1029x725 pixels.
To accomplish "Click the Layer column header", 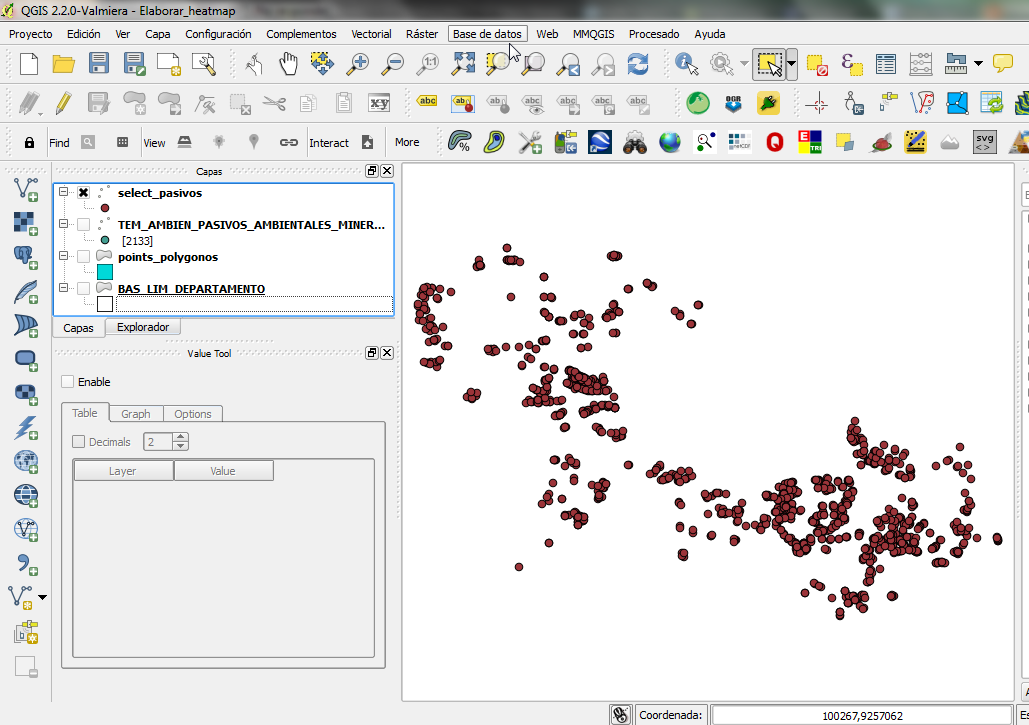I will (123, 470).
